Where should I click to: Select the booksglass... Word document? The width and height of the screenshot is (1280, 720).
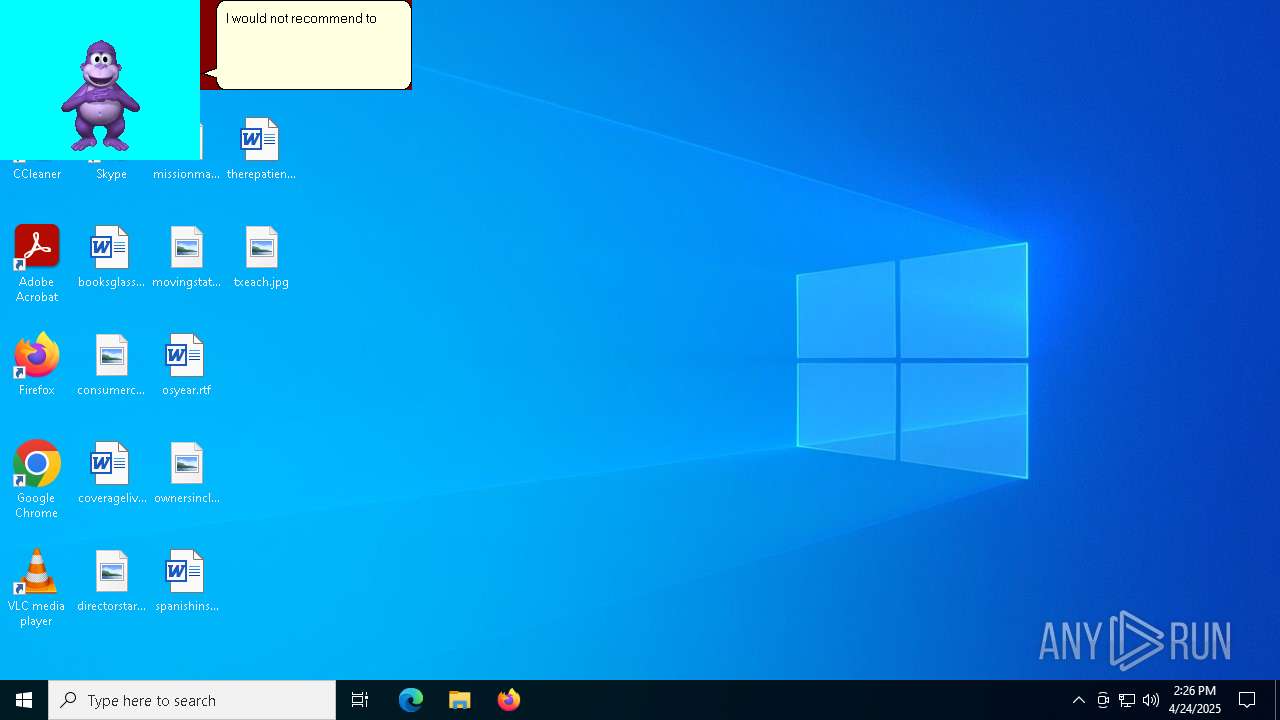pyautogui.click(x=111, y=257)
